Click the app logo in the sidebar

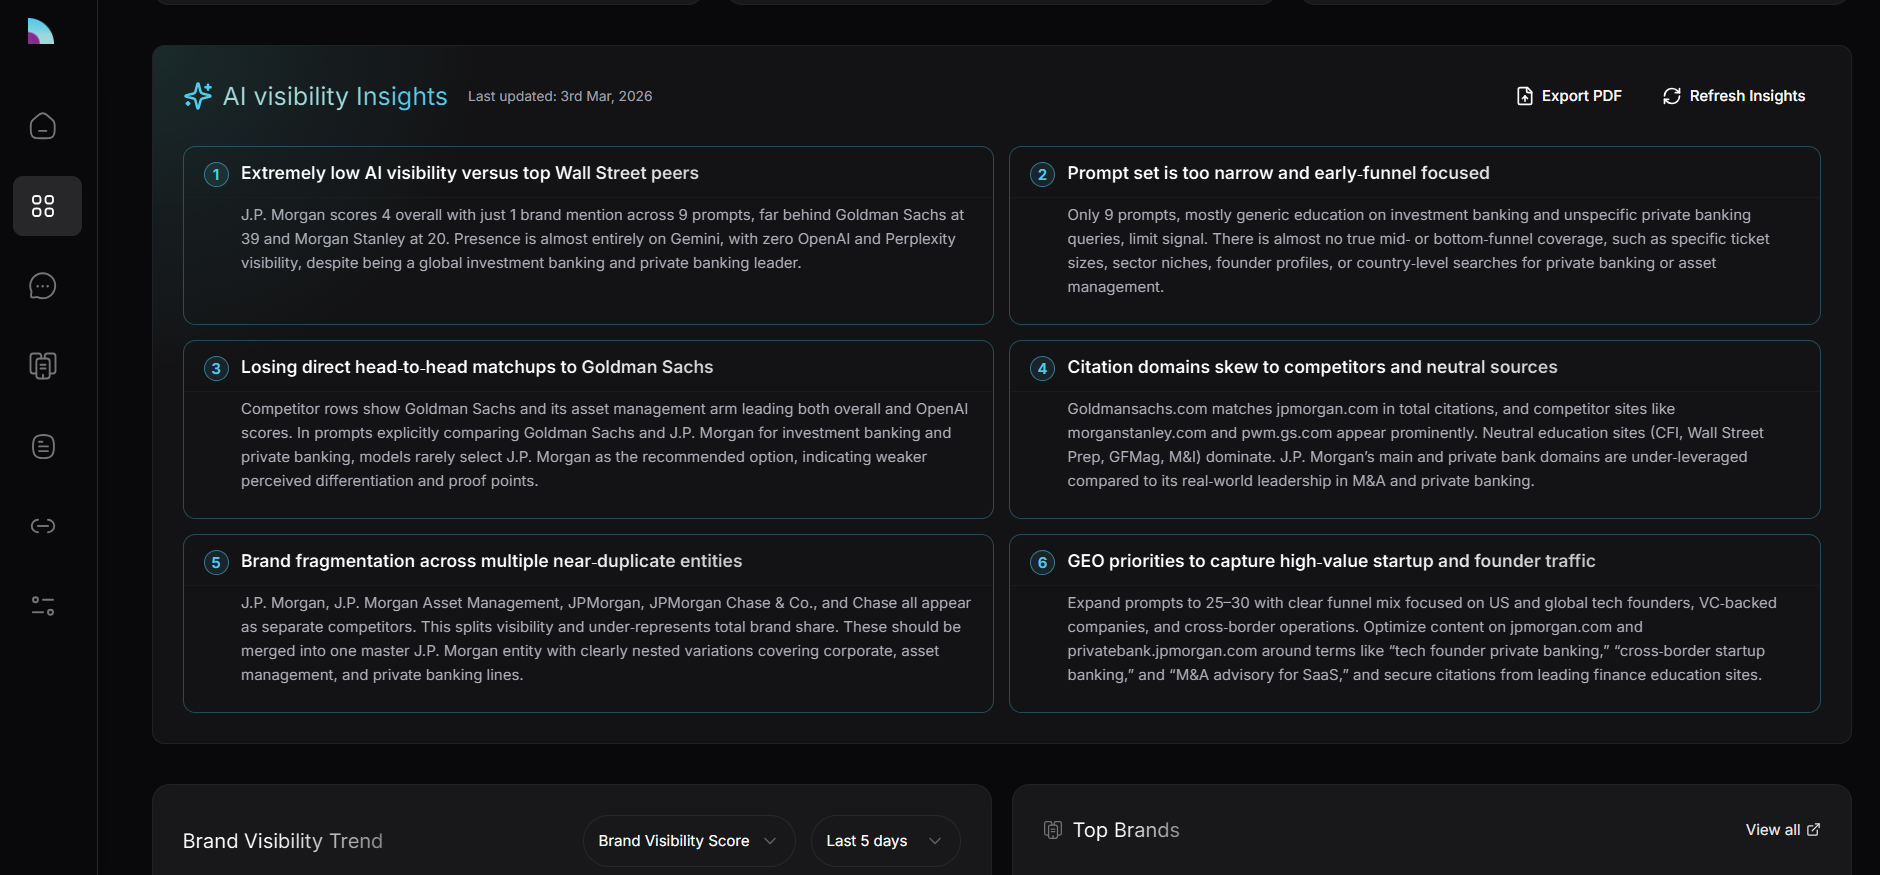click(41, 31)
